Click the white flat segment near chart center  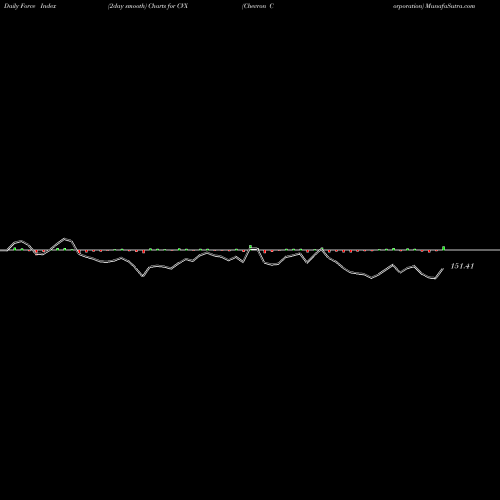click(254, 249)
